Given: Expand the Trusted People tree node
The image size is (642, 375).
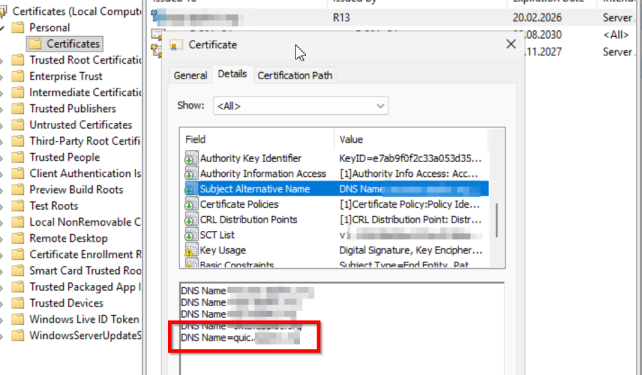Looking at the screenshot, I should pyautogui.click(x=2, y=158).
